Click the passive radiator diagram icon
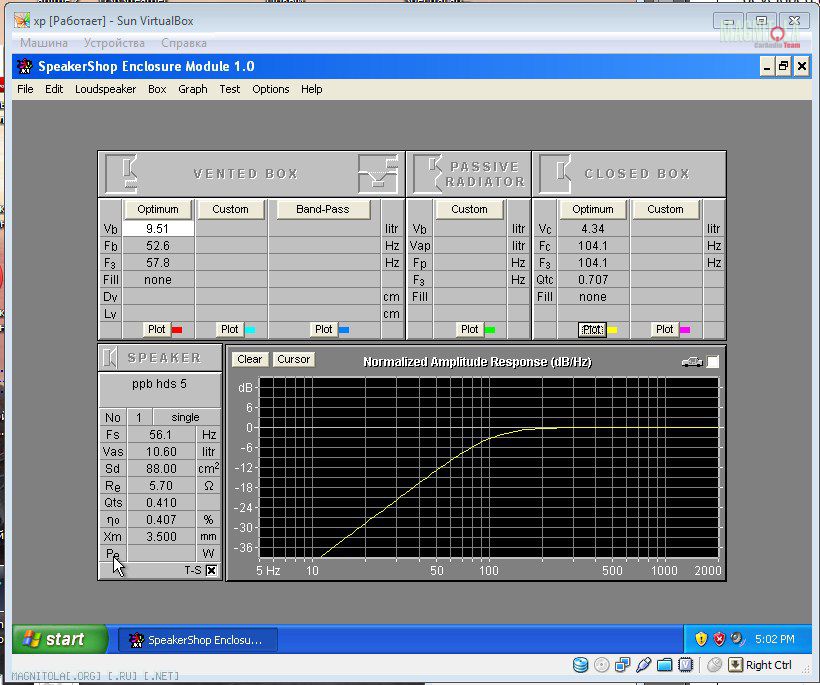820x685 pixels. click(428, 173)
